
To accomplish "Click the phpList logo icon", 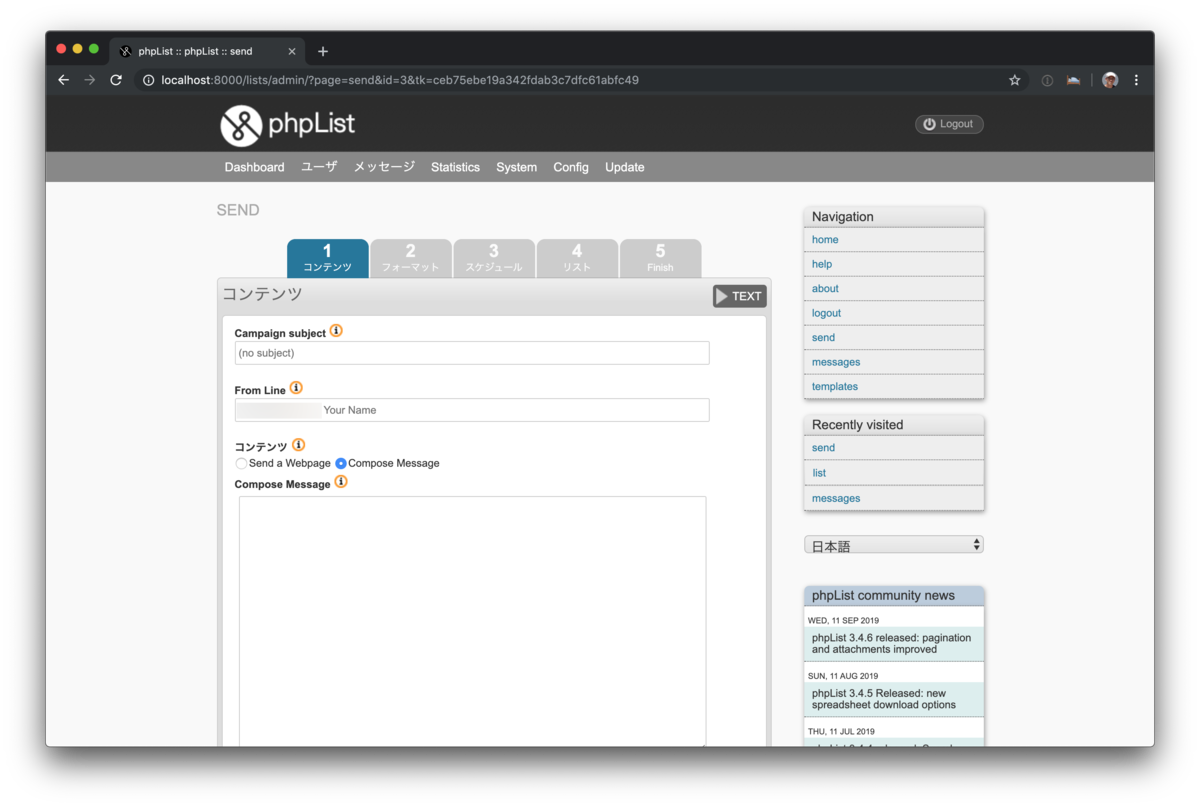I will click(241, 125).
